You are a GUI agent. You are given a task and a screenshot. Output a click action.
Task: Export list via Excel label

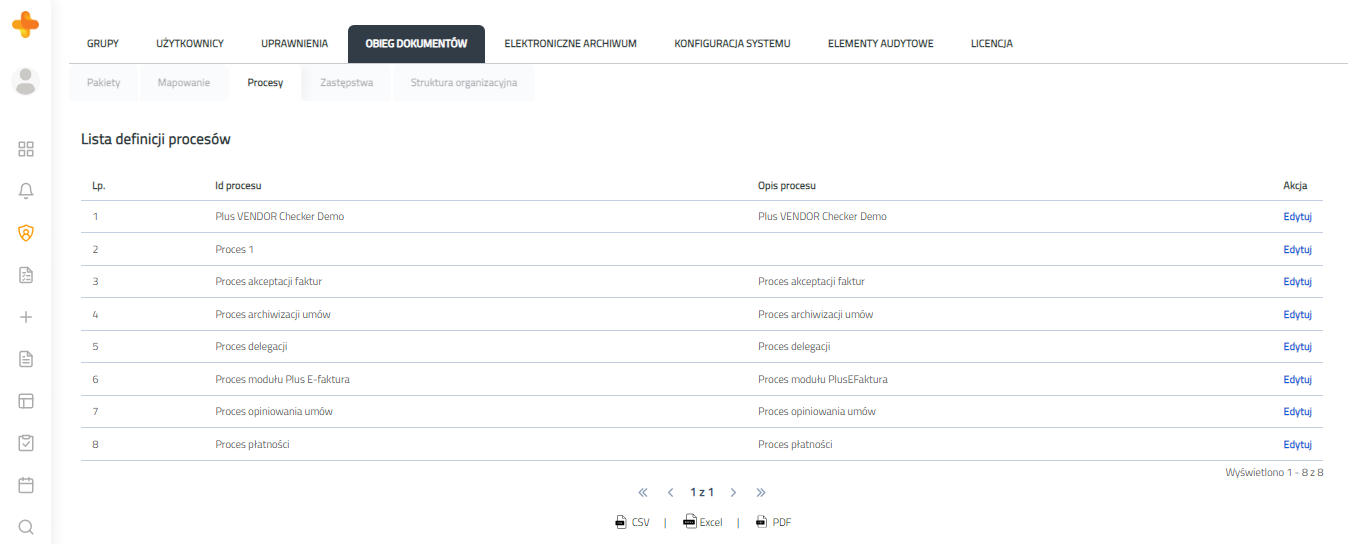click(x=710, y=522)
